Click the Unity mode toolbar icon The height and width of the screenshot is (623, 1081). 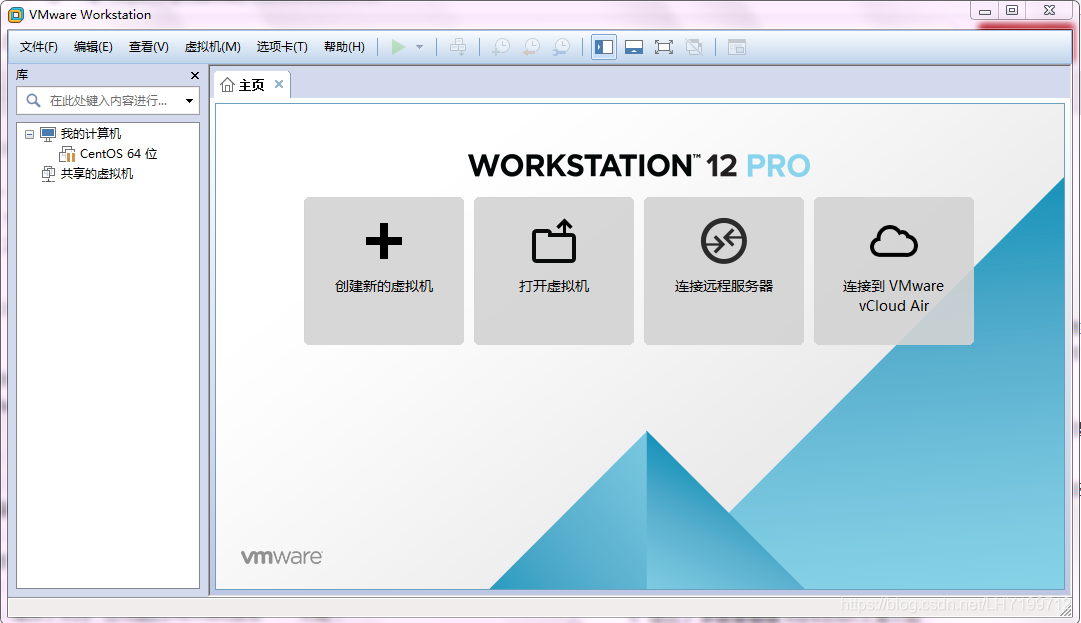click(x=694, y=47)
